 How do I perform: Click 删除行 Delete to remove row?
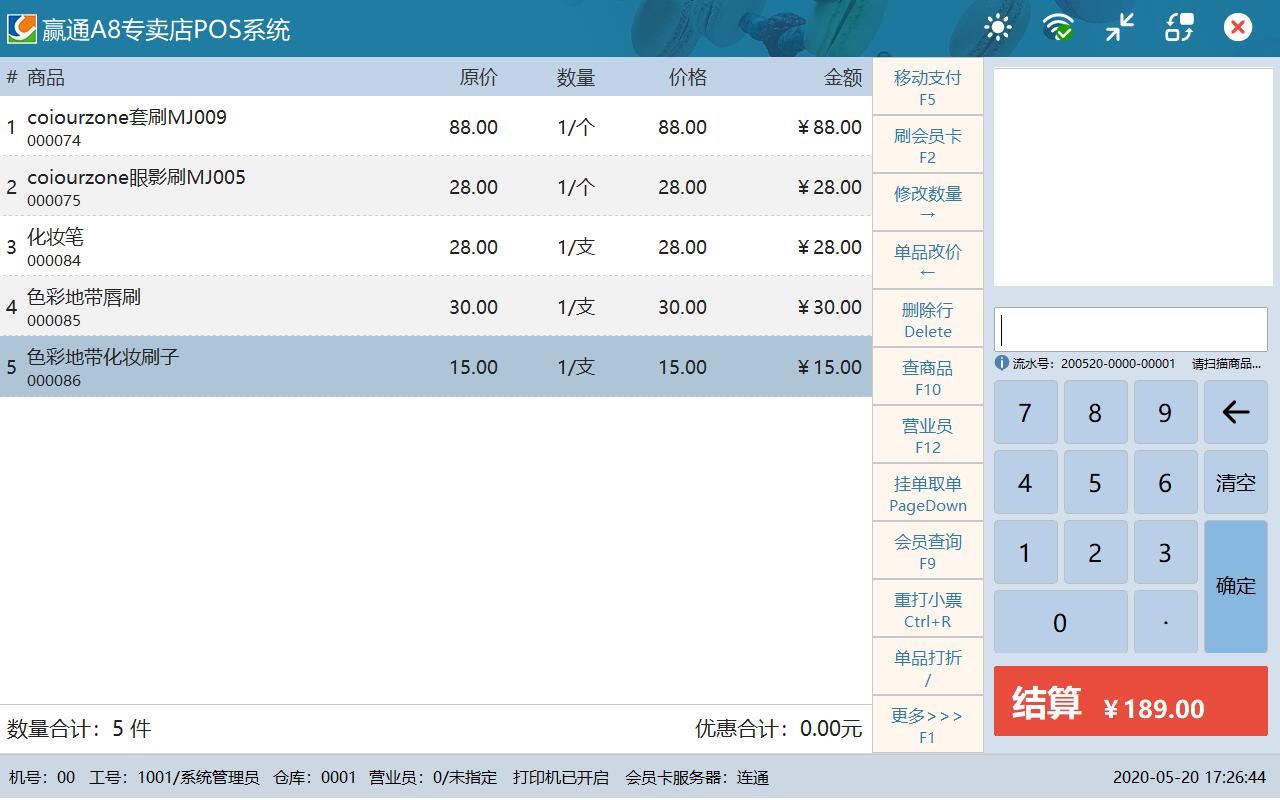click(927, 319)
